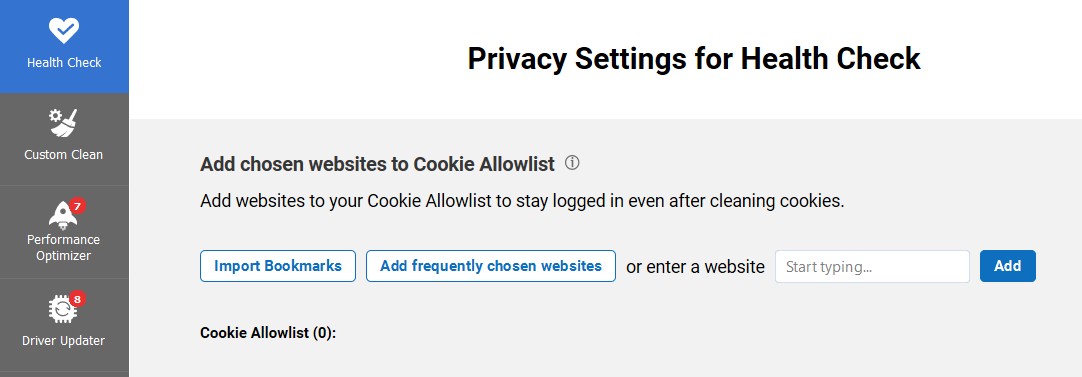Show info tooltip beside Cookie Allowlist heading
Screen dimensions: 1082x377
(572, 163)
